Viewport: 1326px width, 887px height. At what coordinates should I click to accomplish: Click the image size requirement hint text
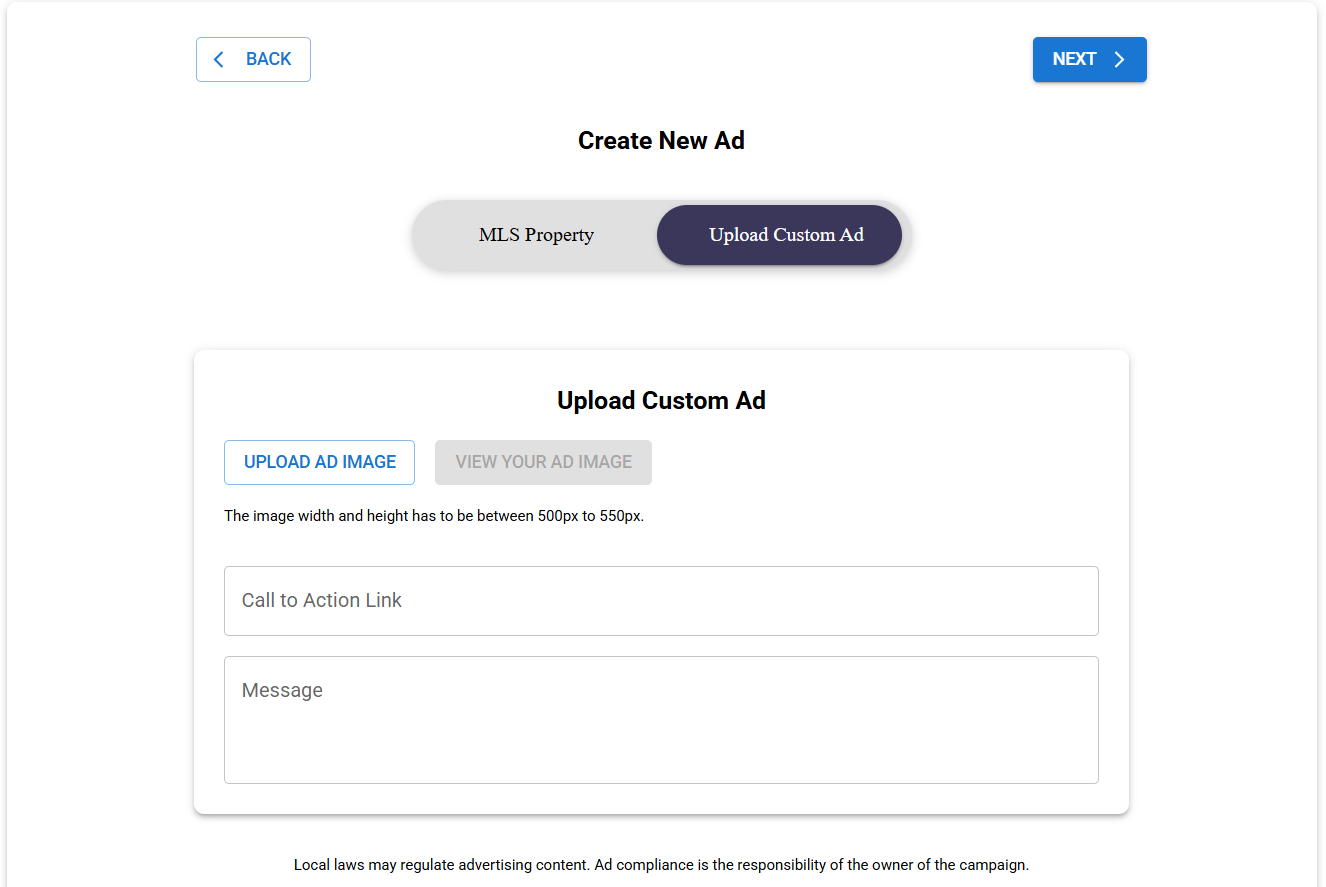click(434, 517)
